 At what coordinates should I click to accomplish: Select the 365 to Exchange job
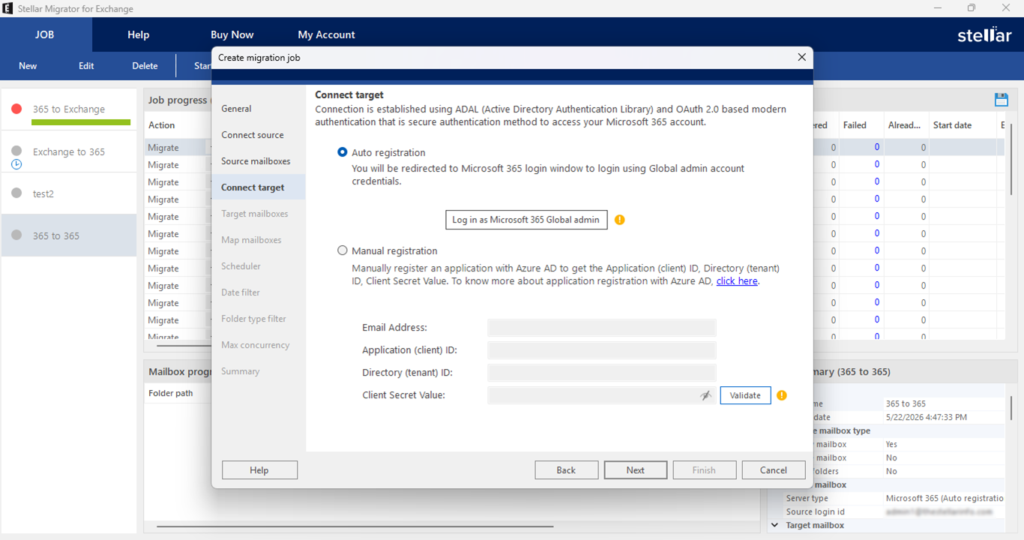coord(69,109)
